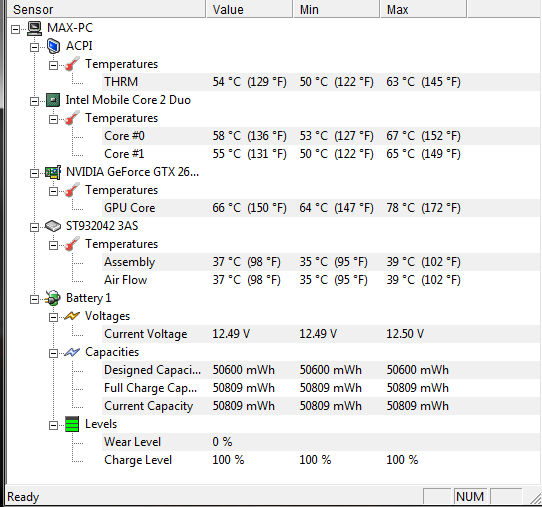Select the Current Voltage row
This screenshot has width=542, height=507.
tap(321, 334)
